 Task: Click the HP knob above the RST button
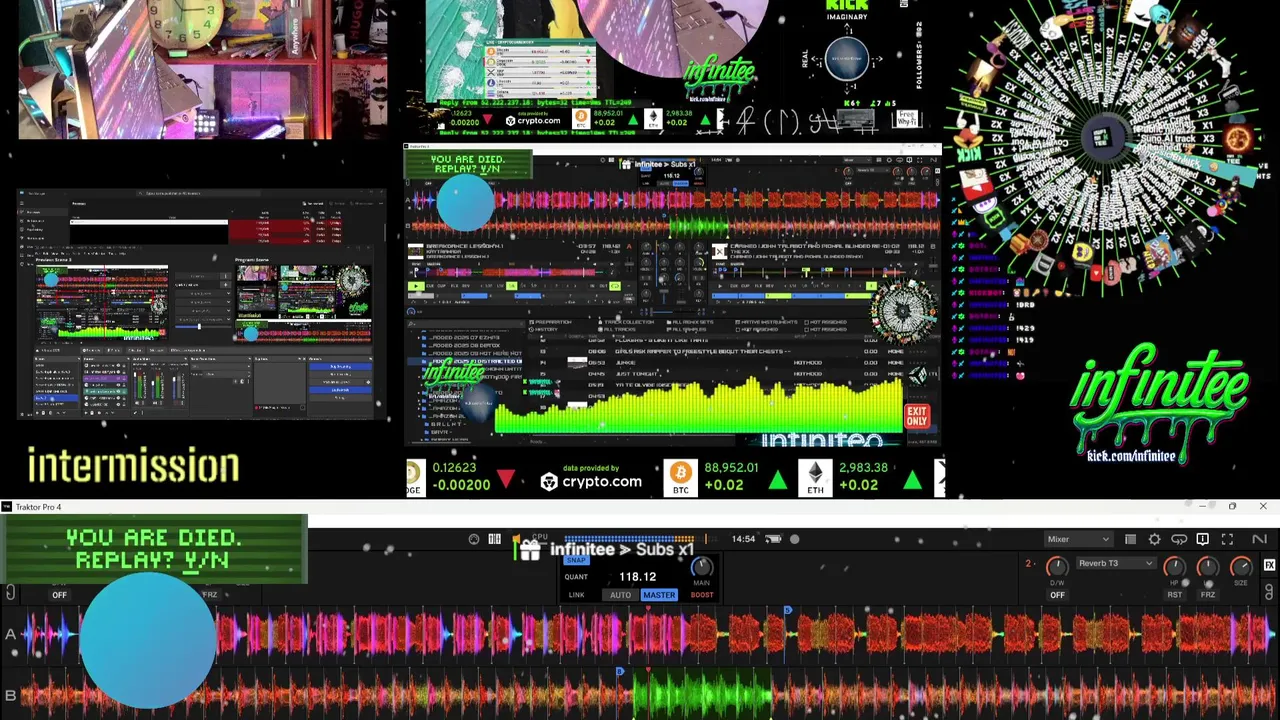(x=1175, y=567)
